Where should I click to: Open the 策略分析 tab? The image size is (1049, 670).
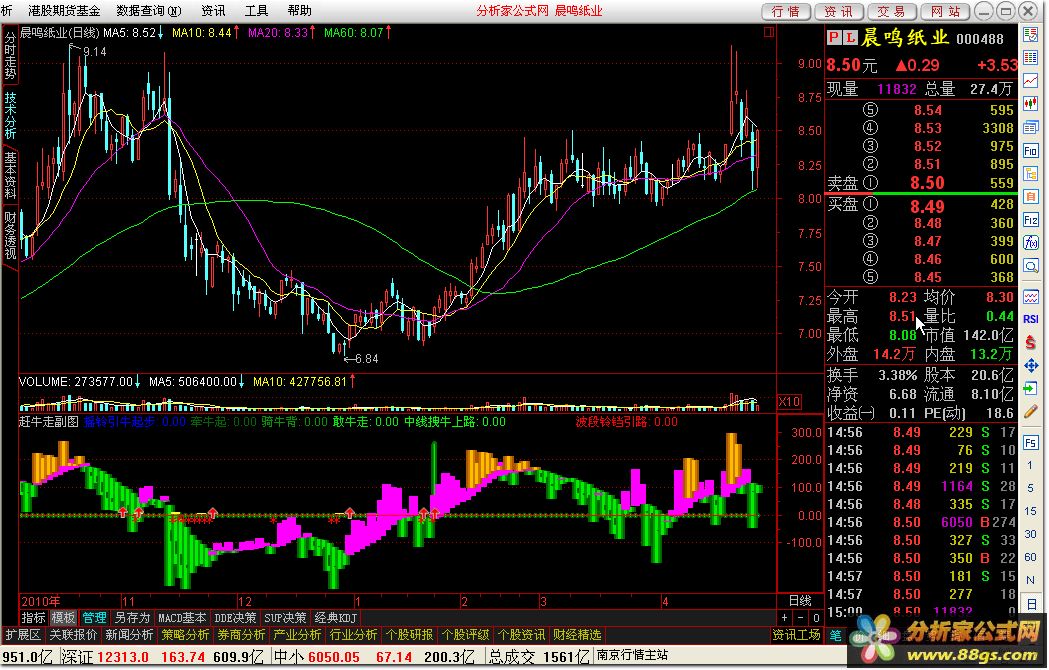[x=185, y=635]
